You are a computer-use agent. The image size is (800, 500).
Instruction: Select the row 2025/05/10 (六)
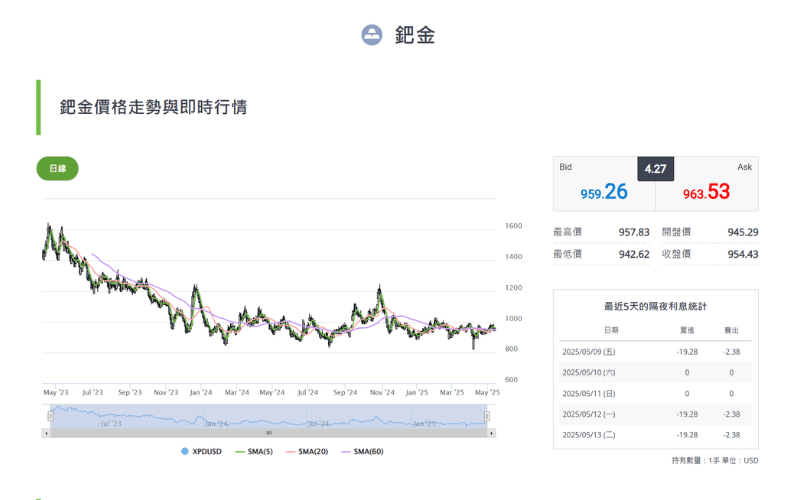656,372
